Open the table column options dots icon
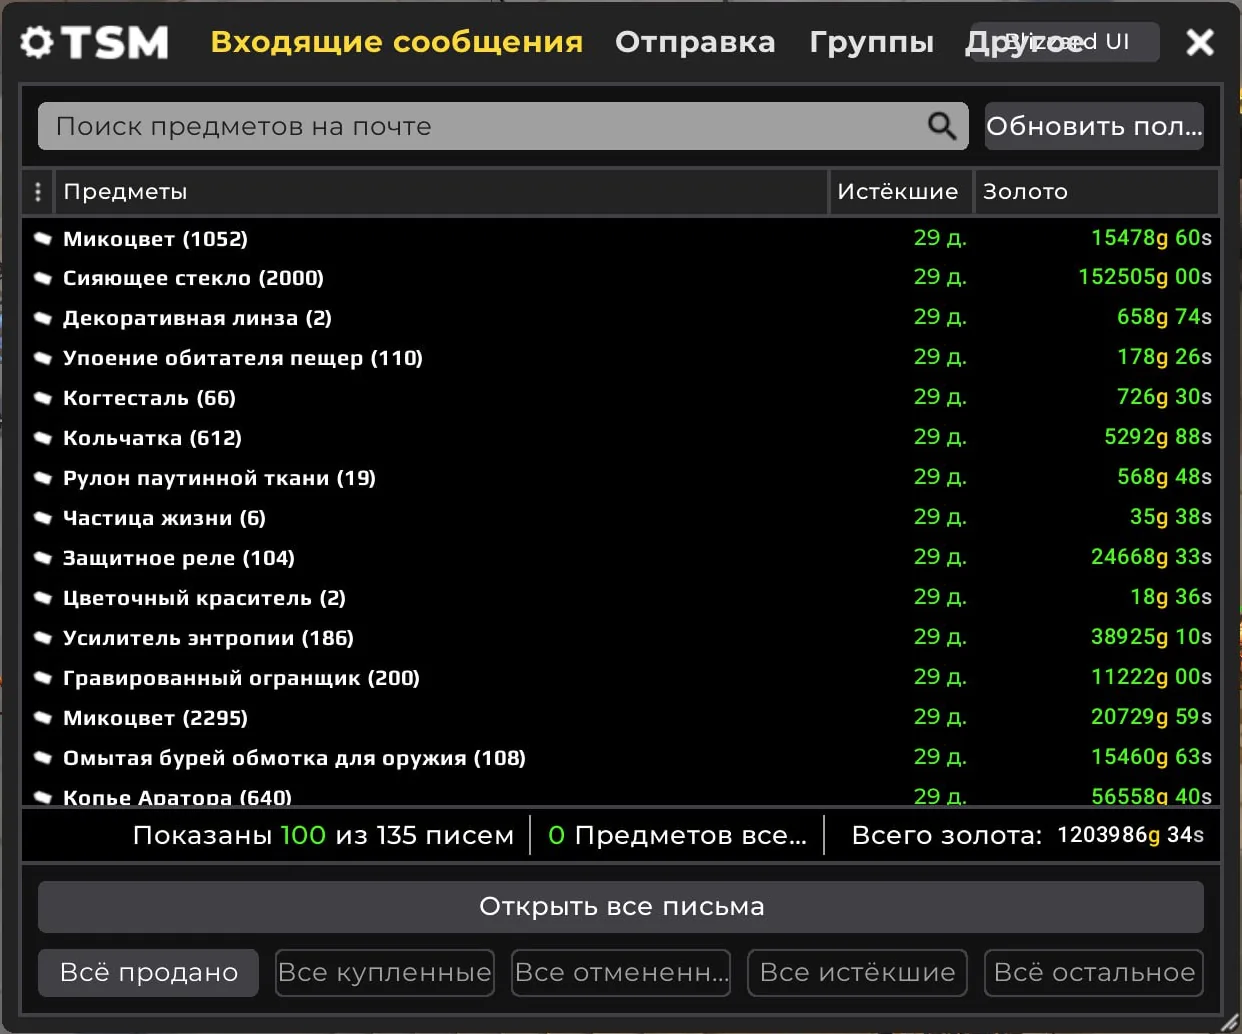The image size is (1242, 1034). (x=38, y=191)
